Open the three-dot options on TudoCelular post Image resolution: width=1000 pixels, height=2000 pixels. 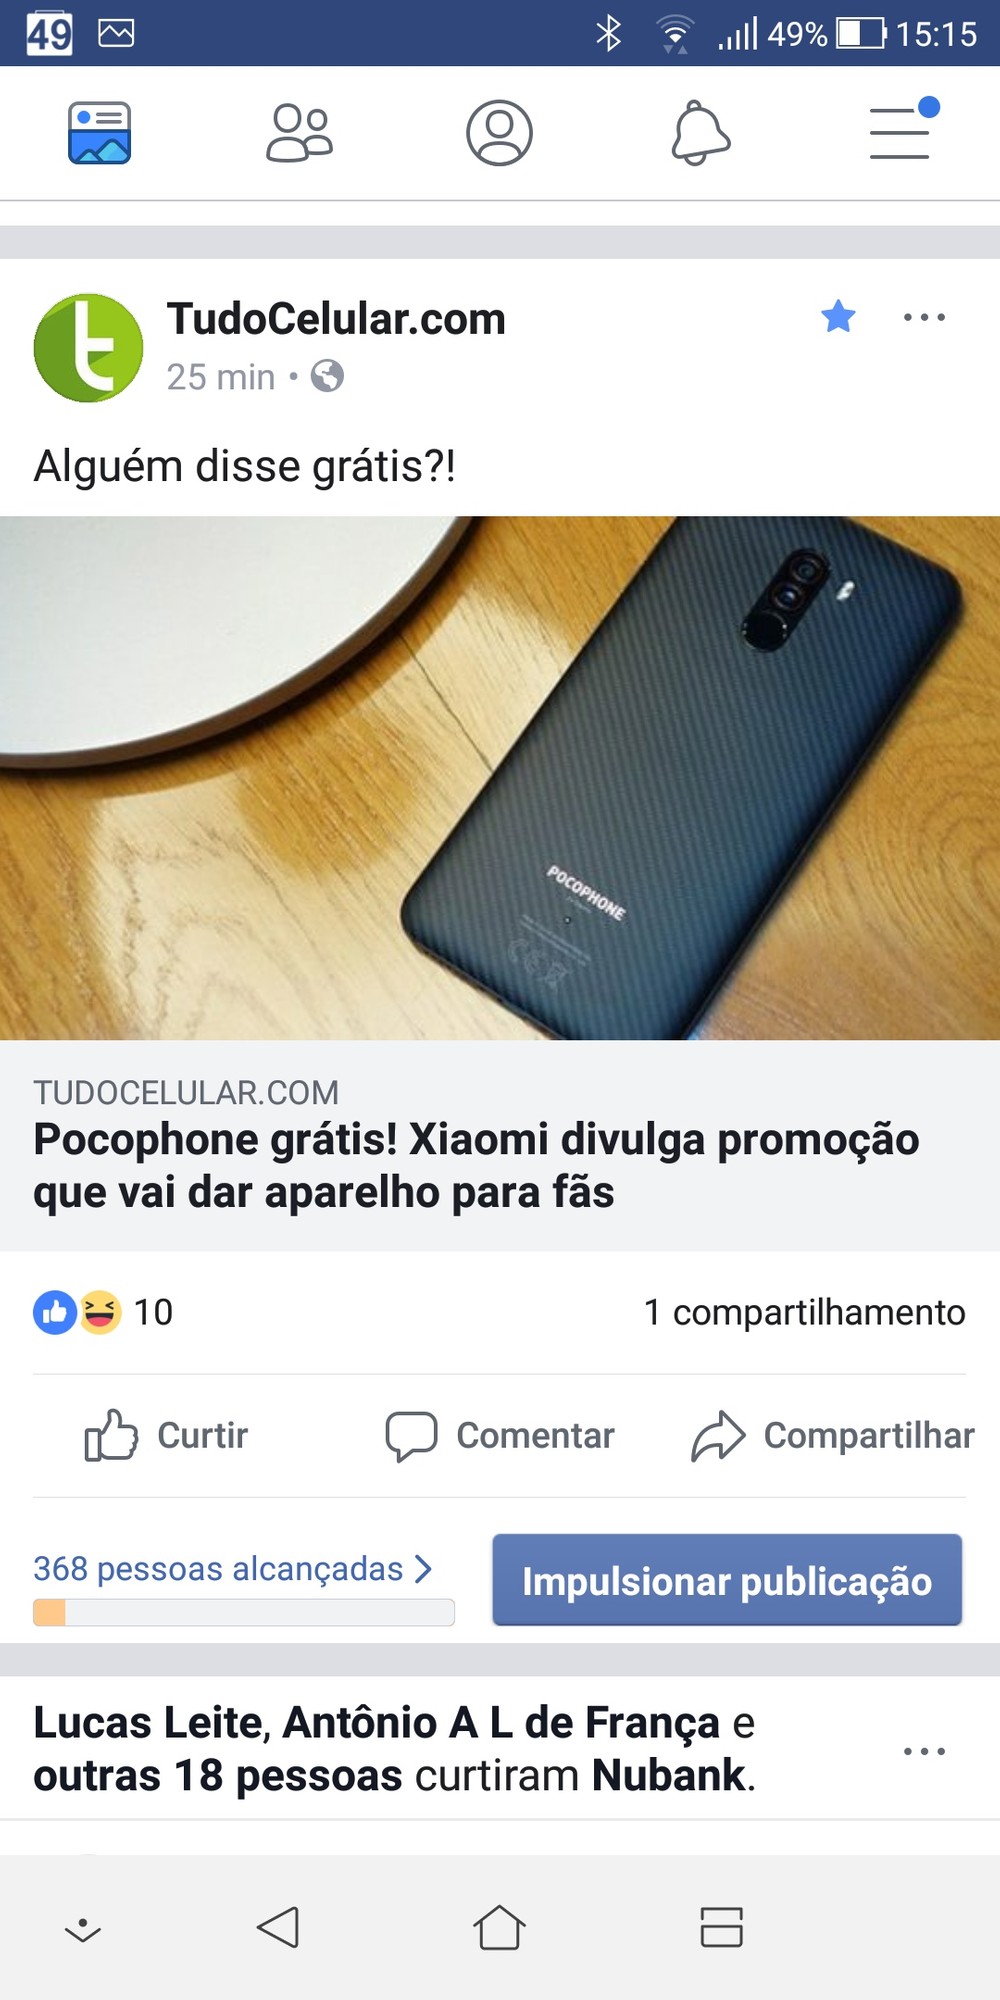point(924,318)
